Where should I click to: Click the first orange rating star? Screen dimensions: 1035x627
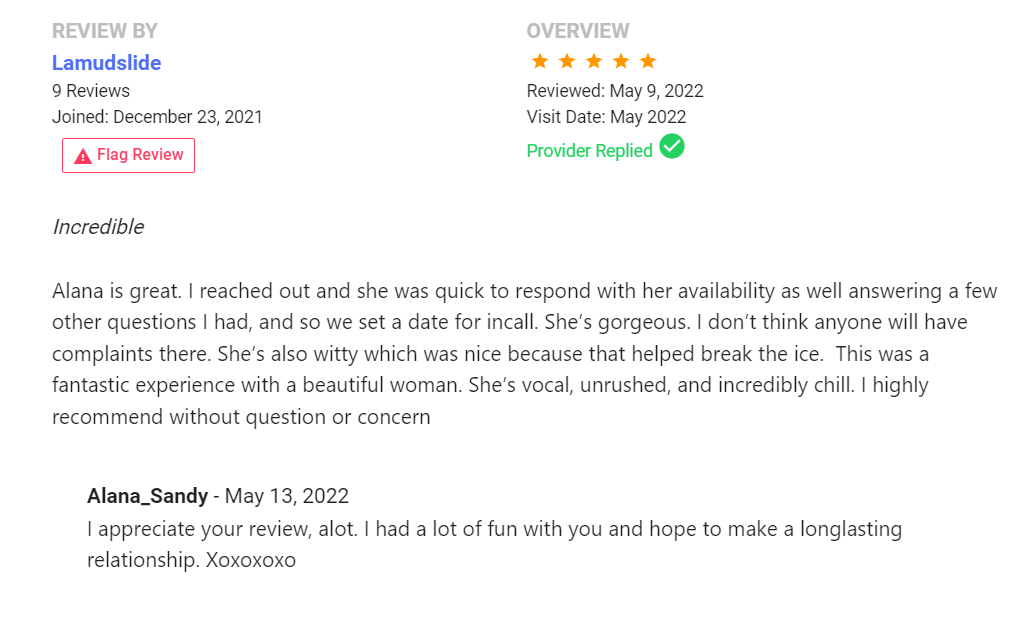pos(540,61)
